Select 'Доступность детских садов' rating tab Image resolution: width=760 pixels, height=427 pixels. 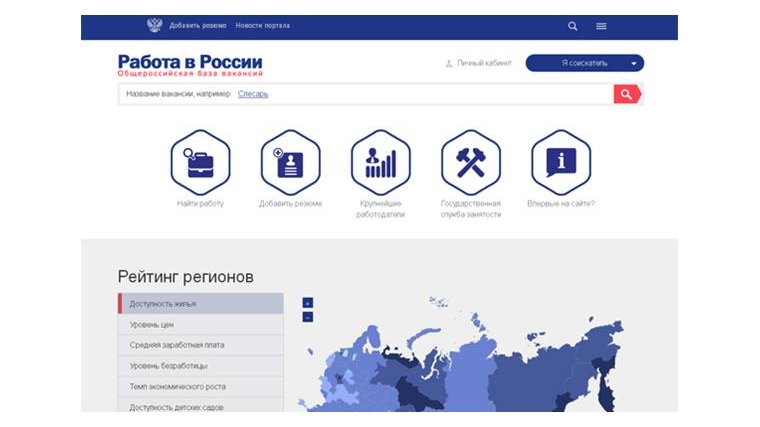tap(201, 405)
